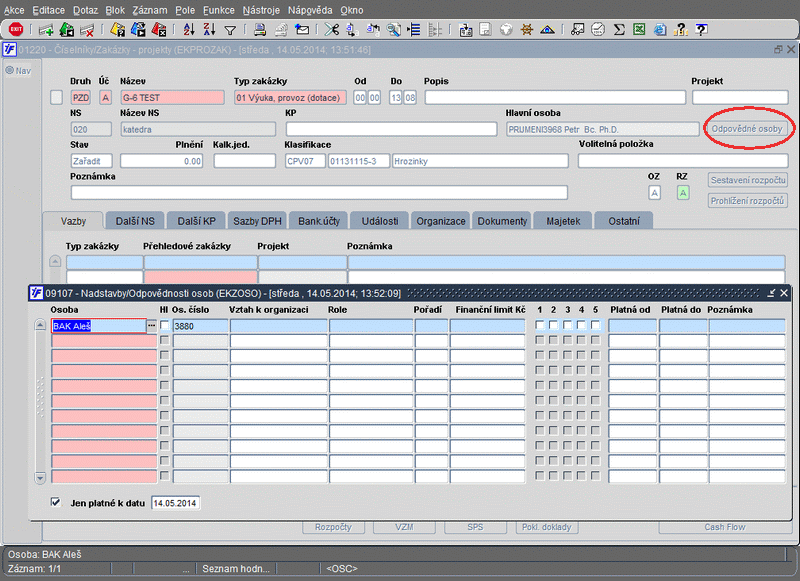The height and width of the screenshot is (581, 800).
Task: Tick column 1 checkbox in first row
Action: (x=540, y=326)
